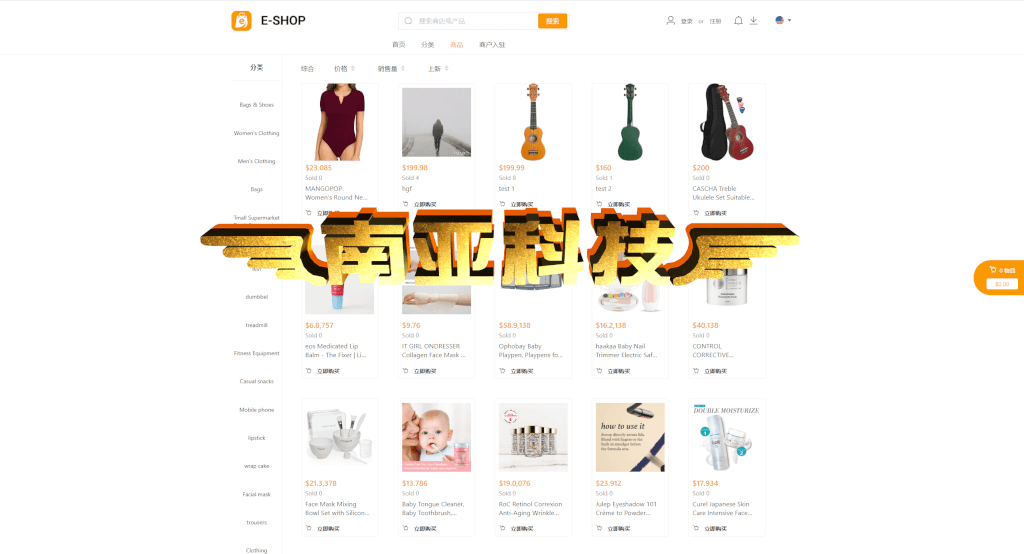Toggle the 销售量 sales volume sort arrows
The width and height of the screenshot is (1024, 554).
pyautogui.click(x=403, y=69)
